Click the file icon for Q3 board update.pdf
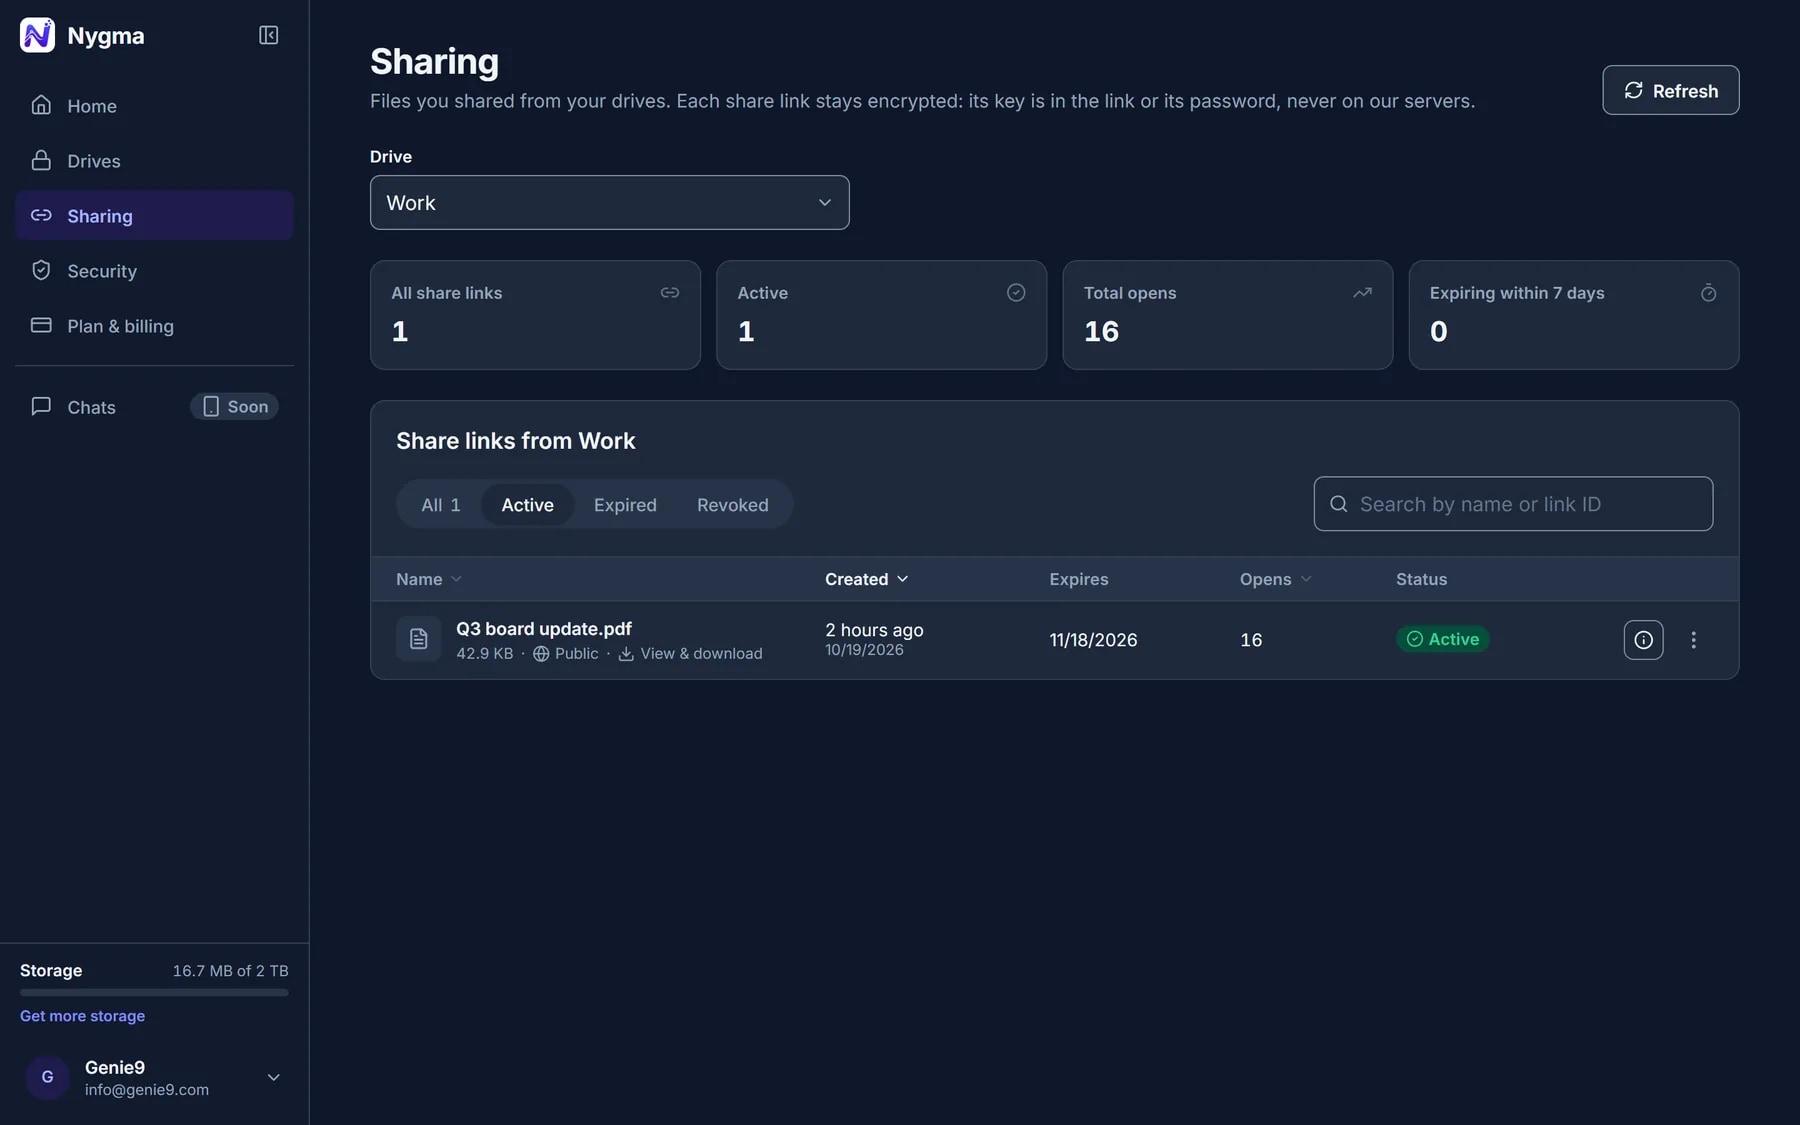This screenshot has width=1800, height=1125. [x=418, y=639]
